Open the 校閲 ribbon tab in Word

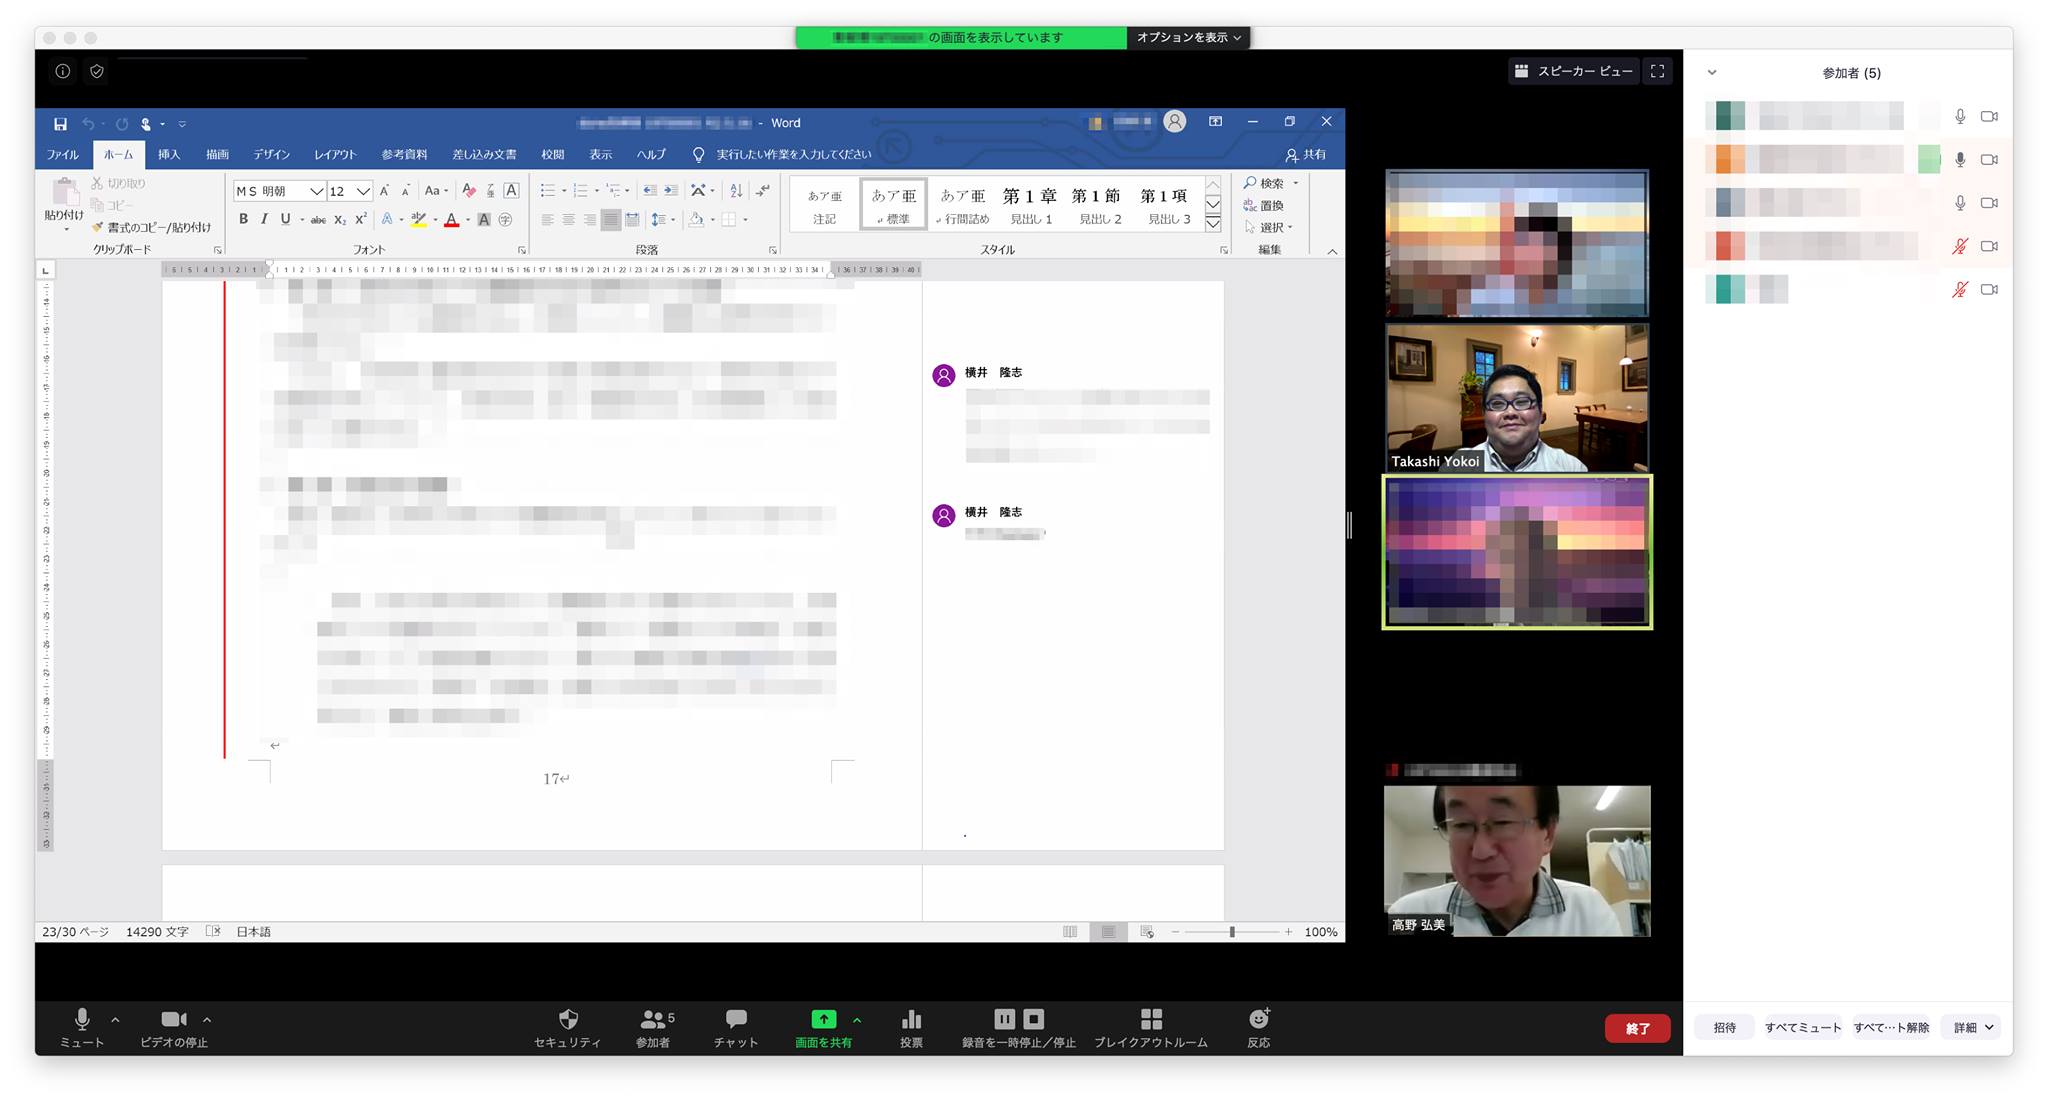[x=553, y=154]
